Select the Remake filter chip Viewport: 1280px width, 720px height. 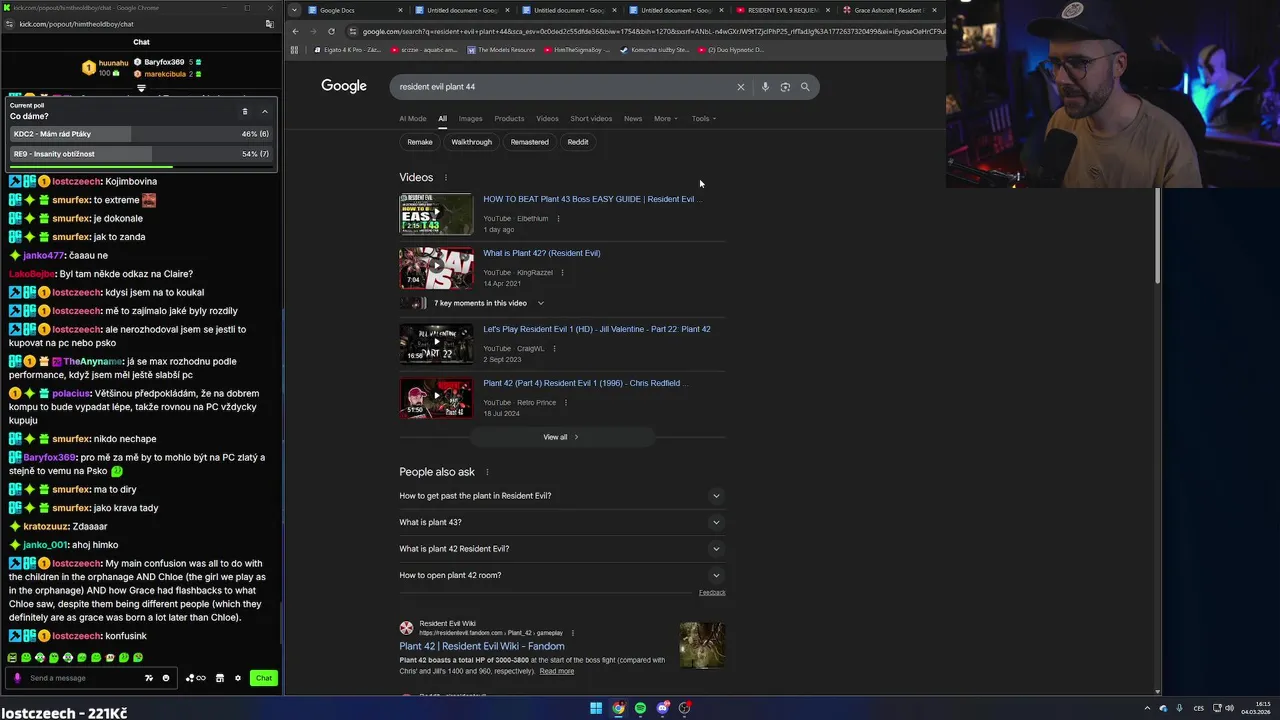420,142
